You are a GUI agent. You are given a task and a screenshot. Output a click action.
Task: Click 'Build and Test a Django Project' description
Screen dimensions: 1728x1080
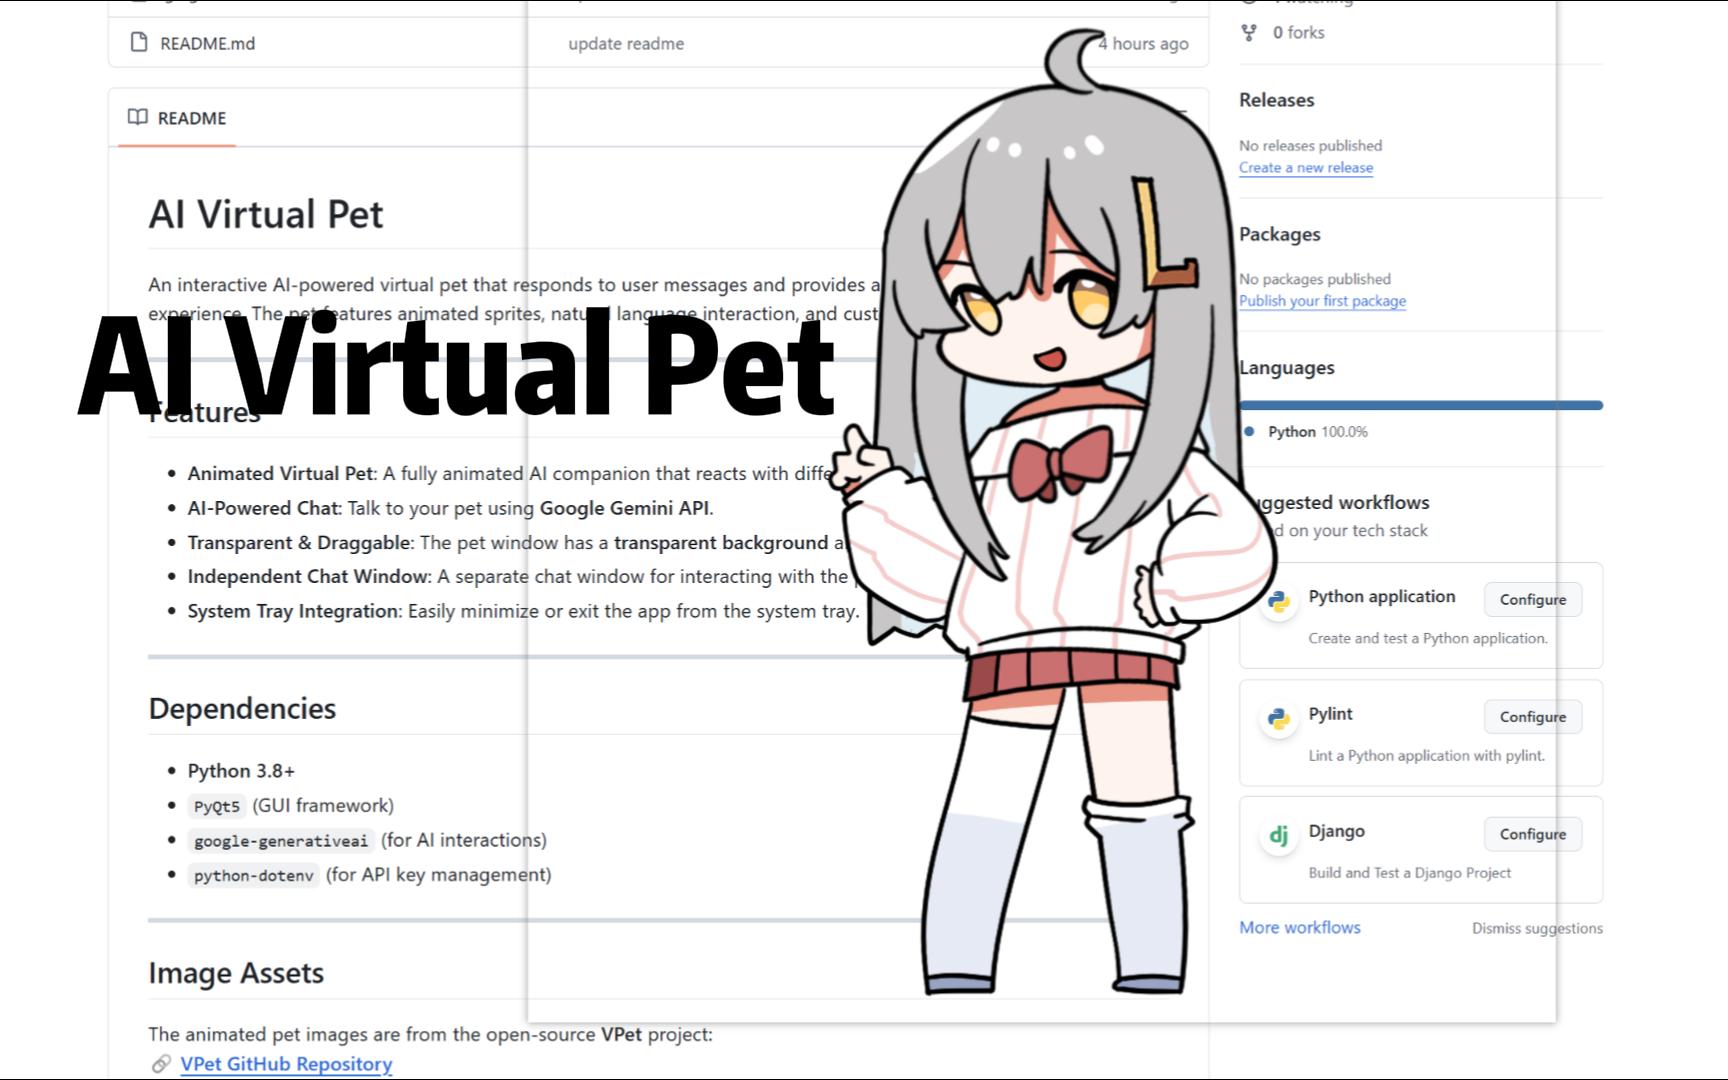pos(1410,872)
